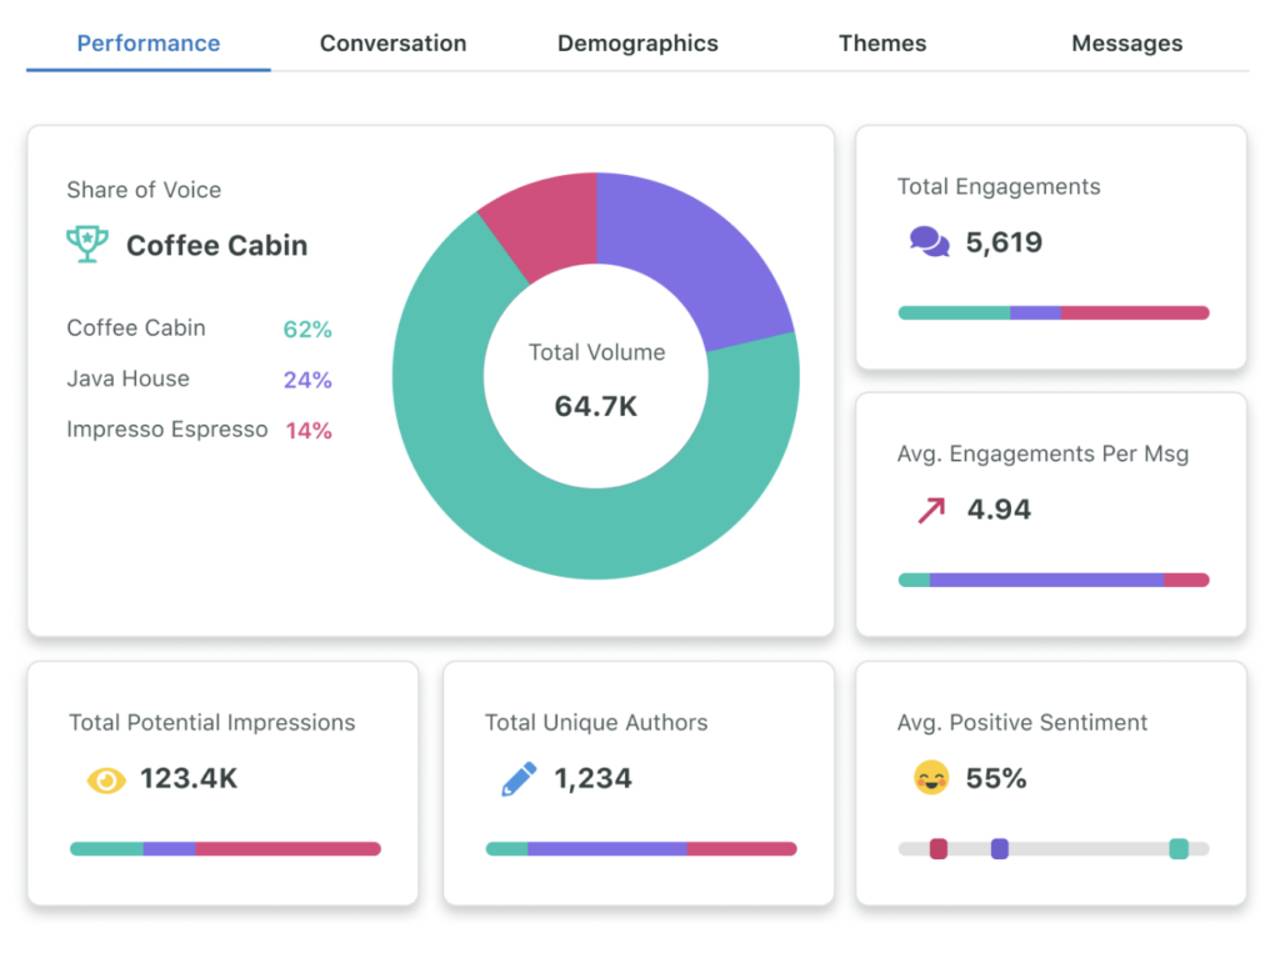The height and width of the screenshot is (953, 1280).
Task: Click the red sentiment slider marker
Action: pos(938,849)
